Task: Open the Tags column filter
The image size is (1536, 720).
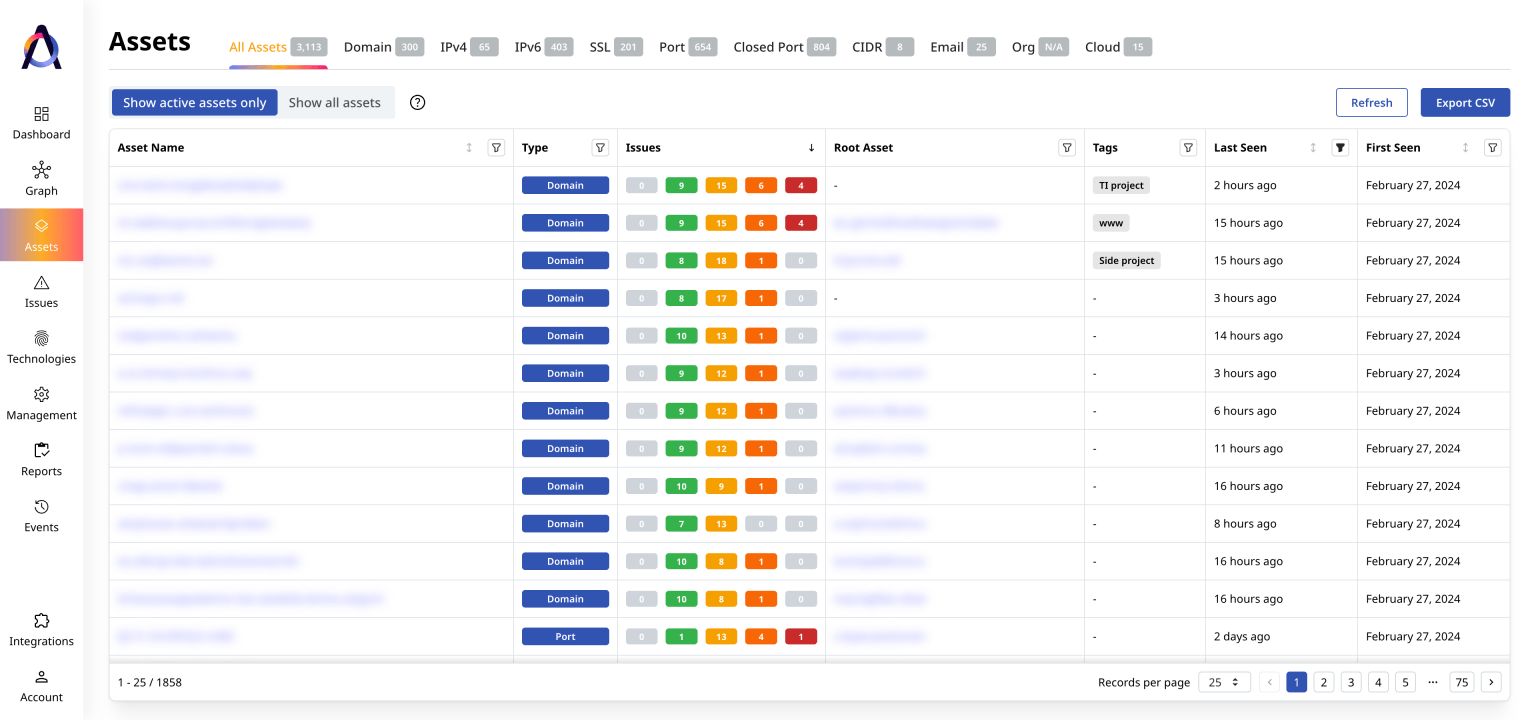Action: pyautogui.click(x=1188, y=148)
